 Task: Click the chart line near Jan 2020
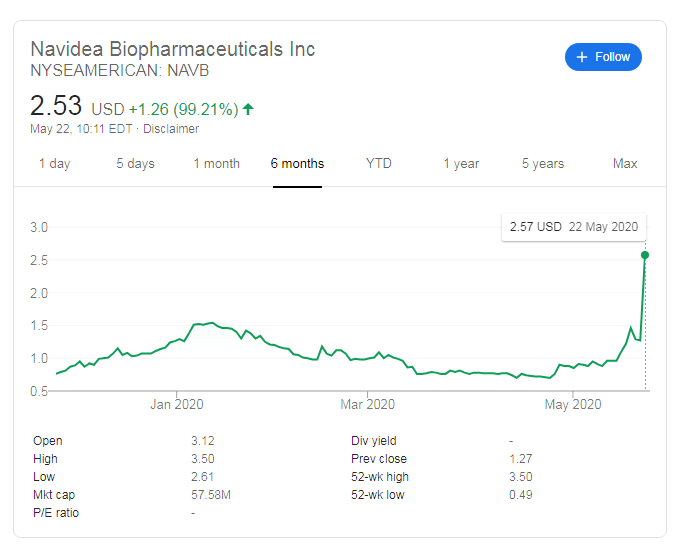coord(177,340)
